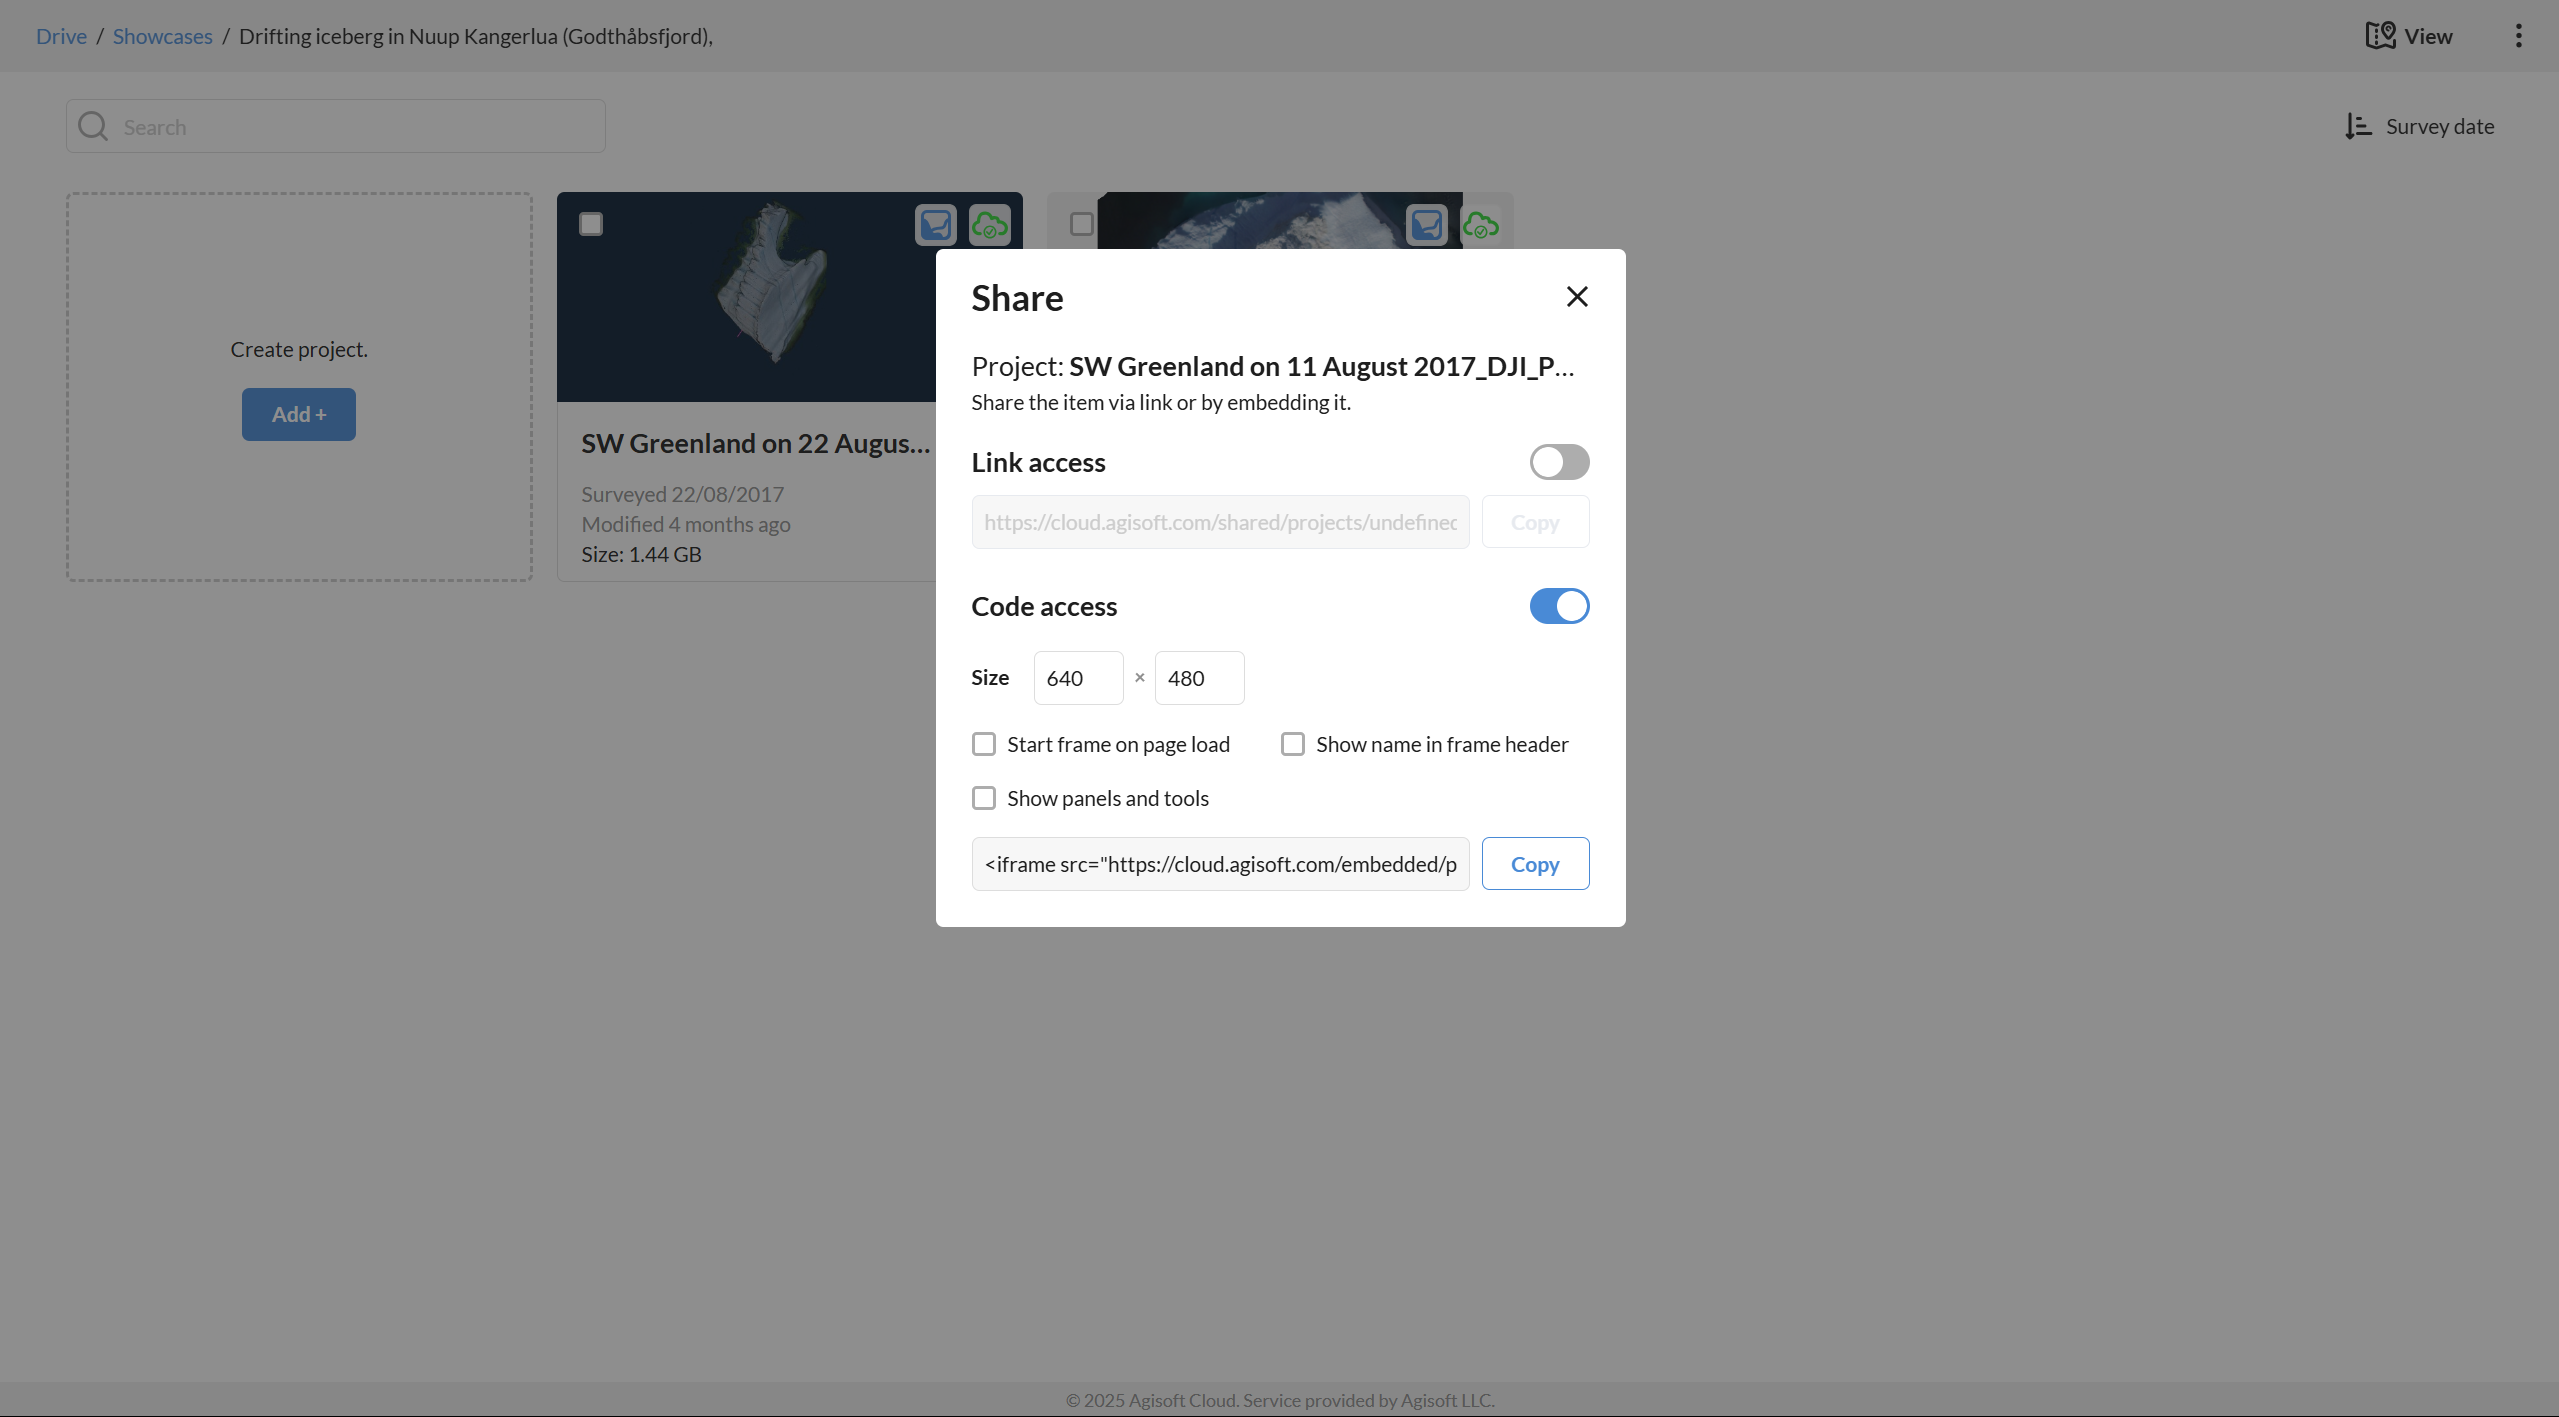The width and height of the screenshot is (2559, 1417).
Task: Check Show name in frame header
Action: (x=1293, y=744)
